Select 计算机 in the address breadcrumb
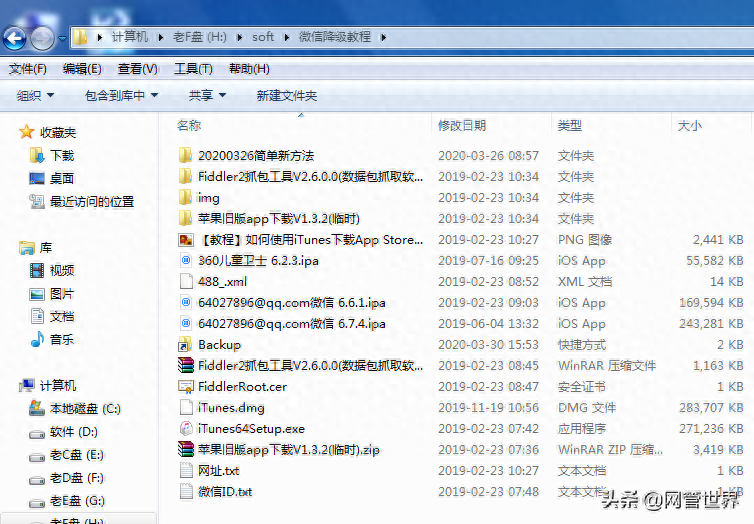The image size is (754, 524). click(x=130, y=37)
